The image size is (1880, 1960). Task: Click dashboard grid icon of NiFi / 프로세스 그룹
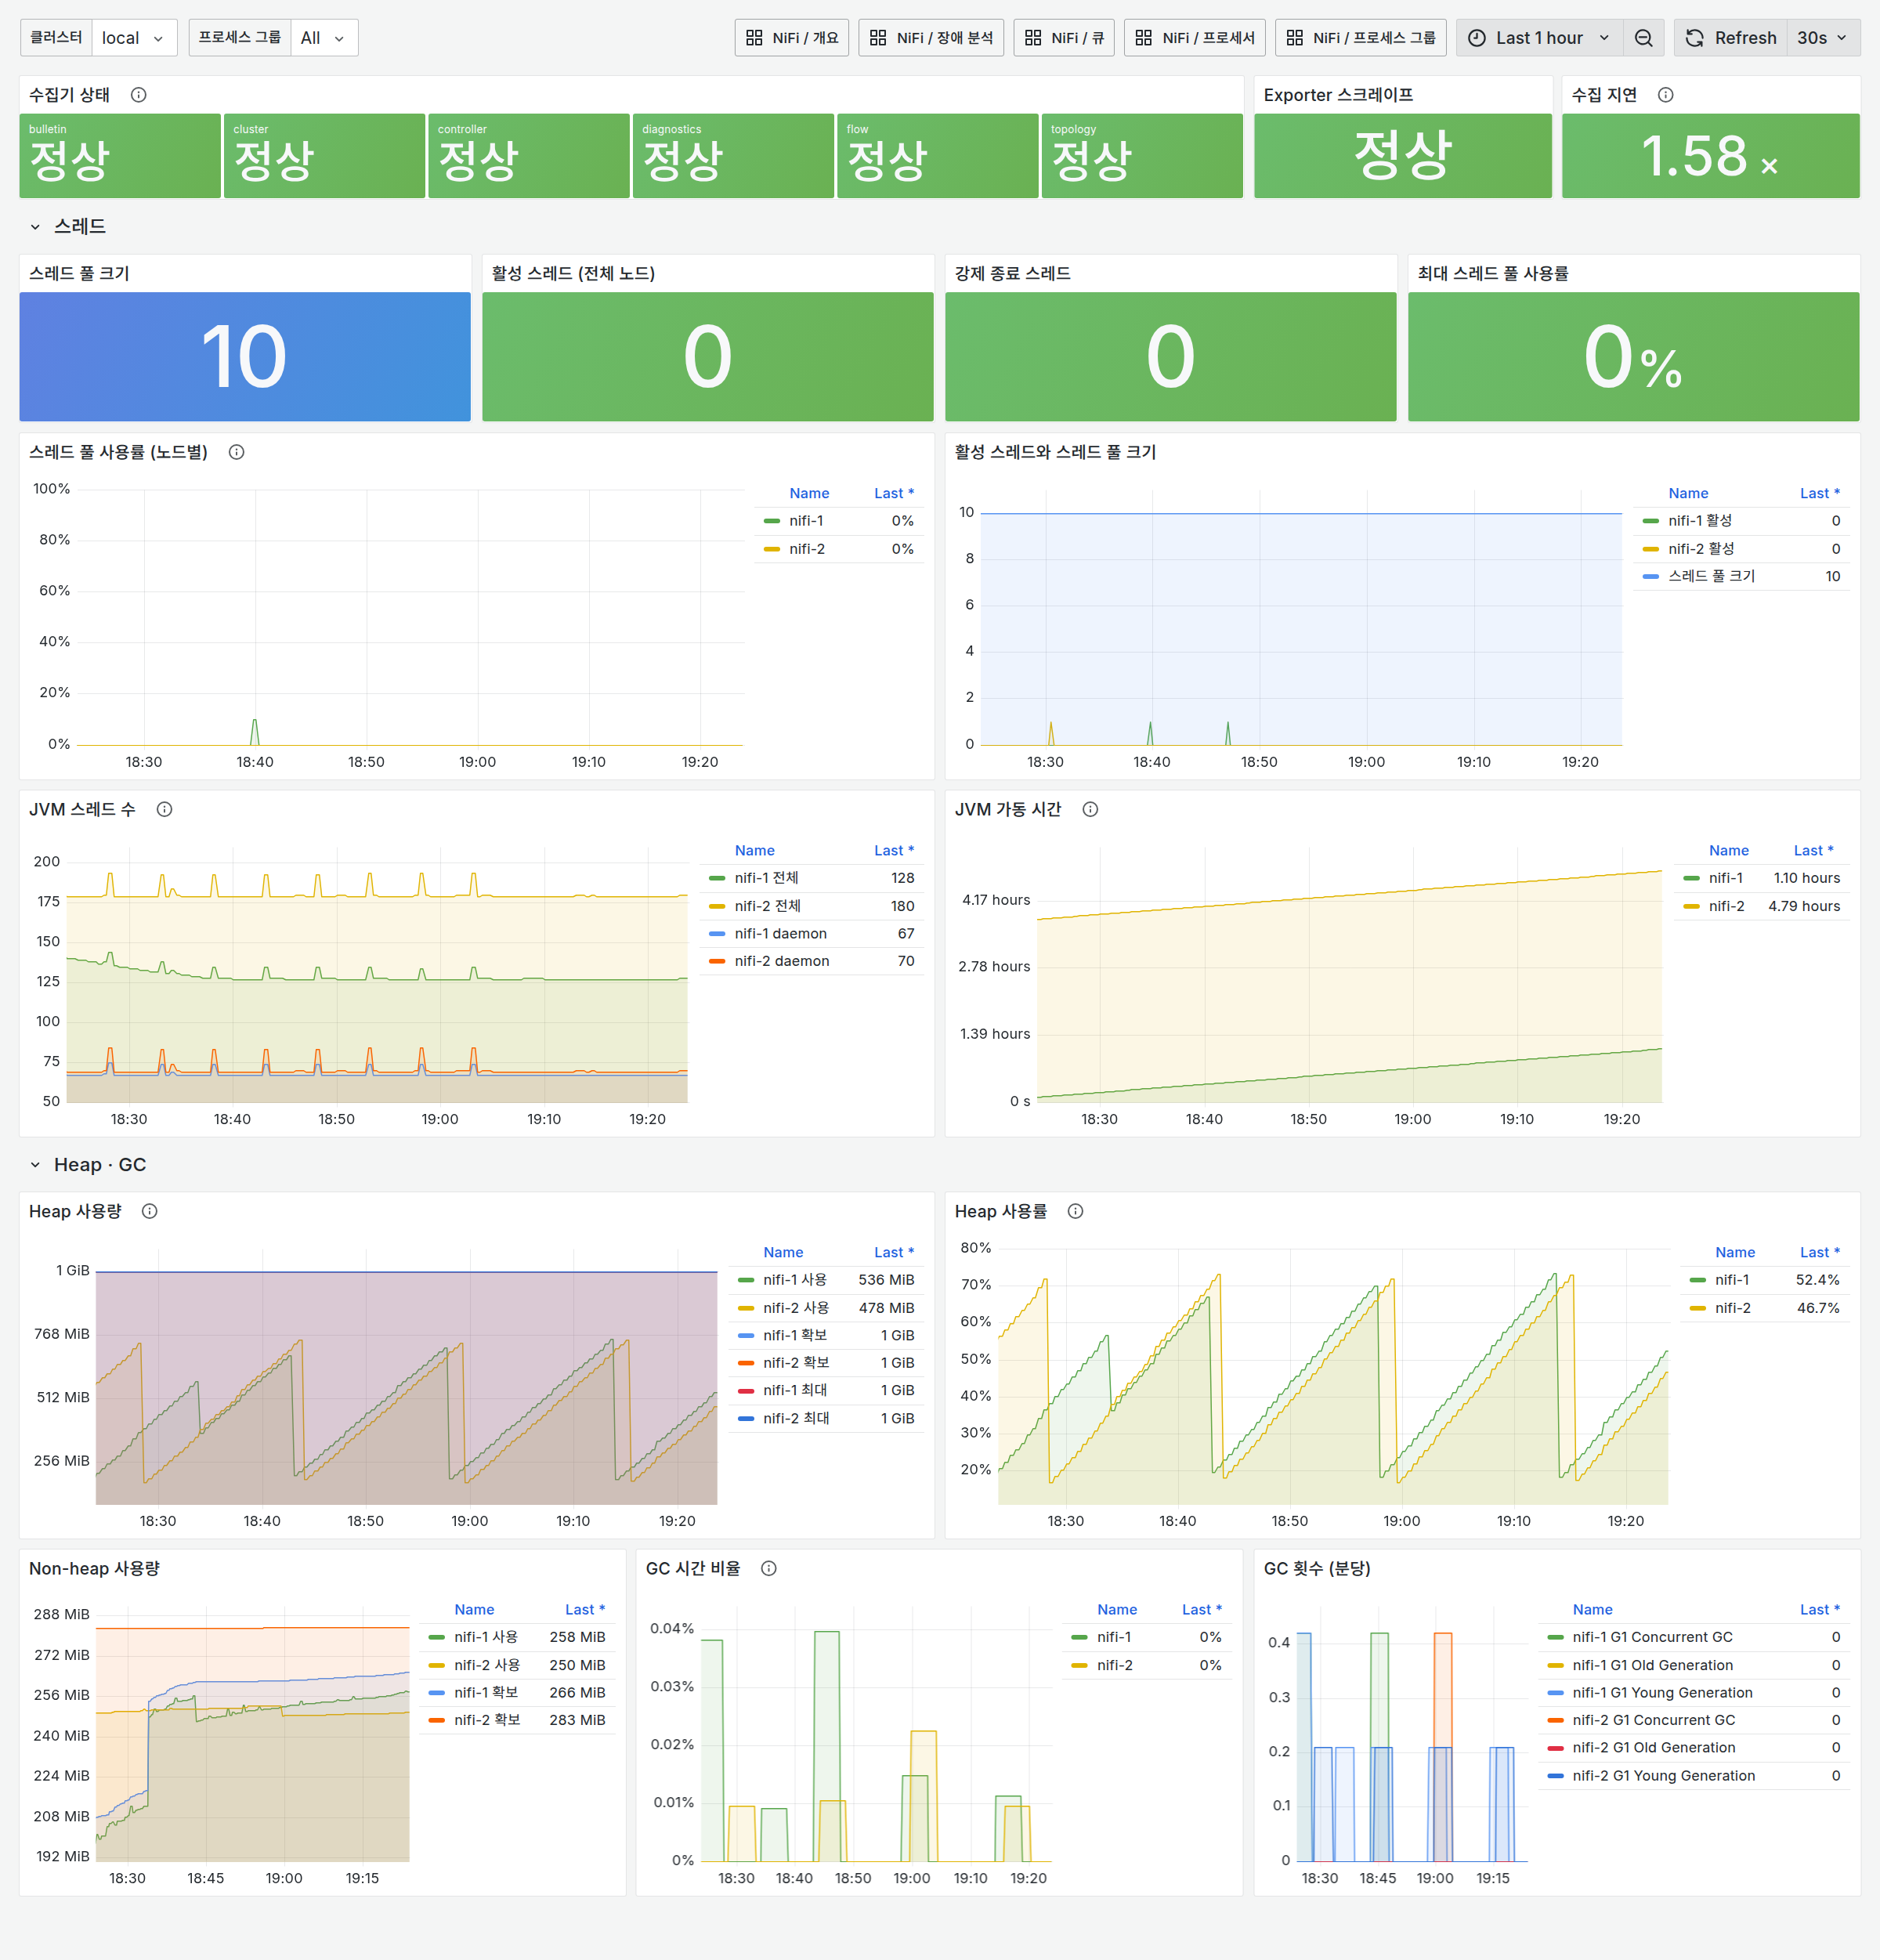(x=1295, y=38)
